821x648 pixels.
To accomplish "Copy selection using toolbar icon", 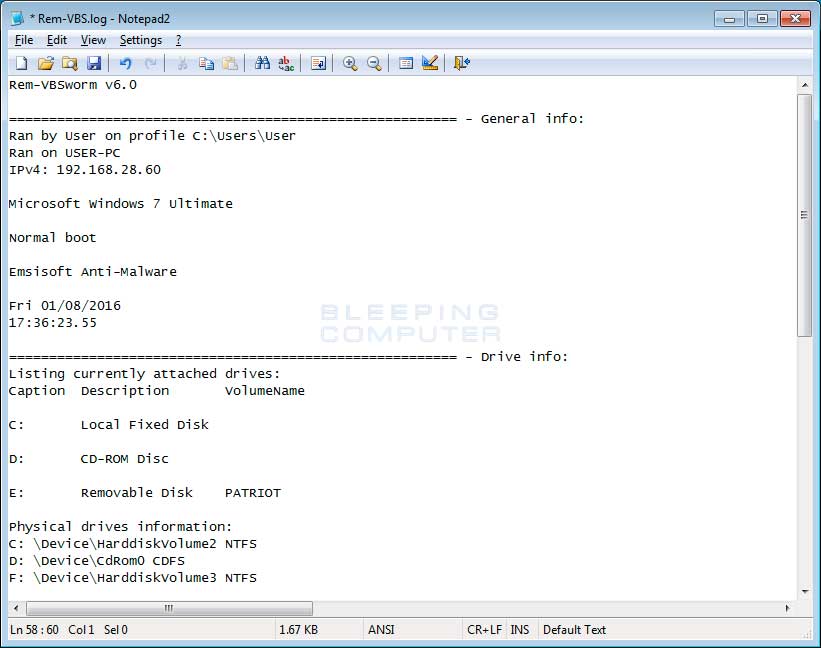I will (x=206, y=63).
